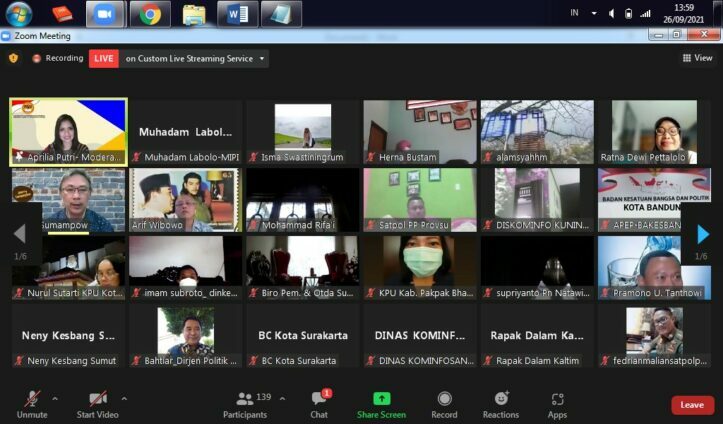Click the red LIVE indicator

coord(104,59)
